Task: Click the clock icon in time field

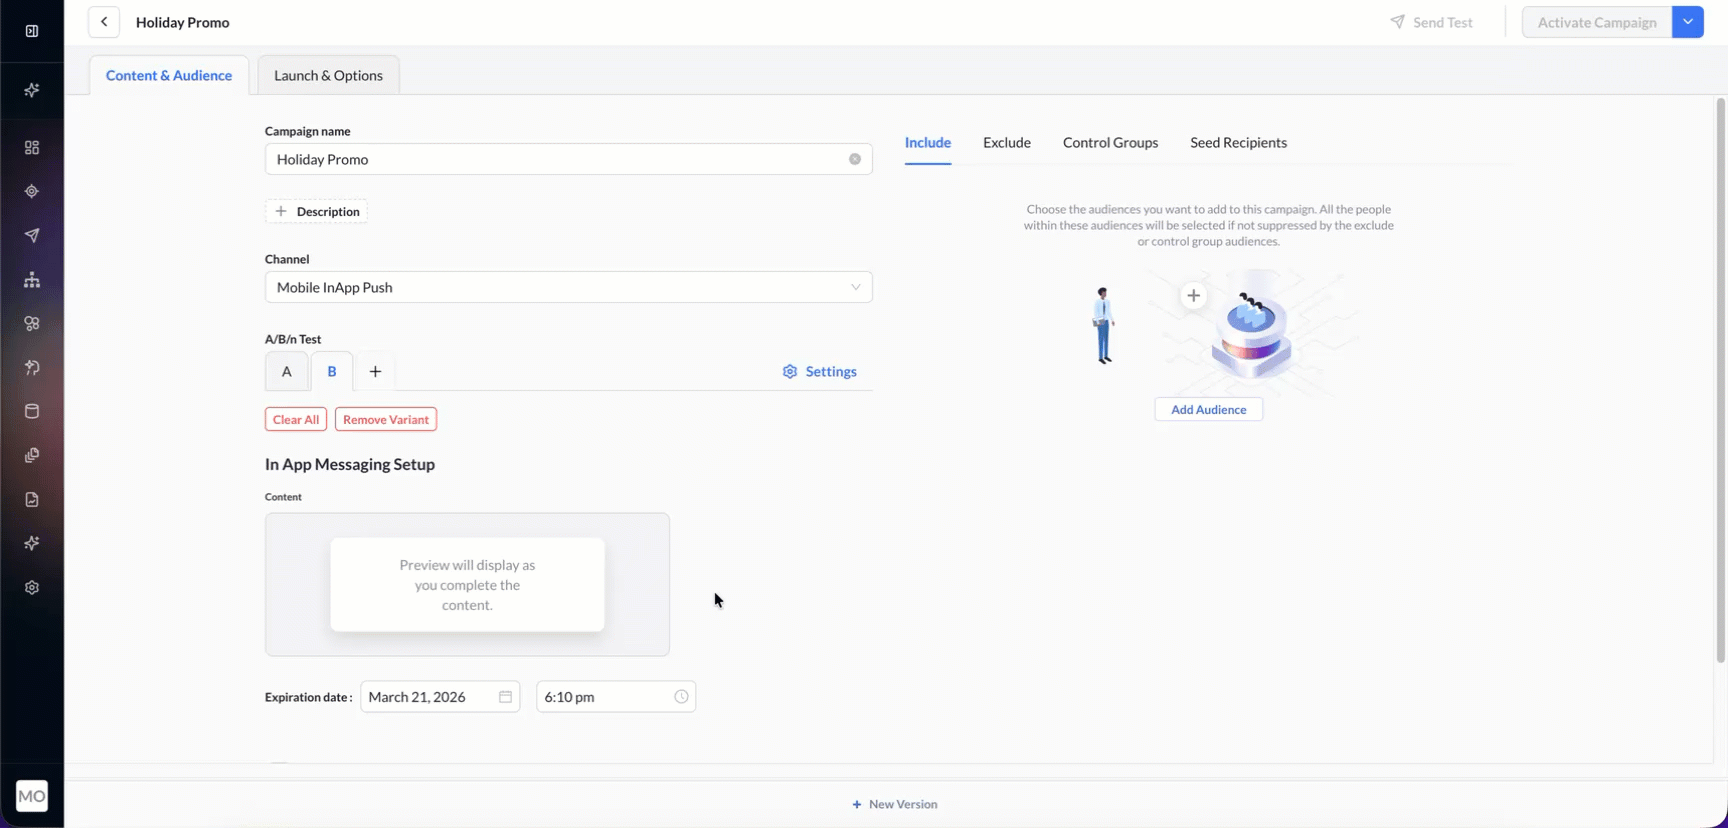Action: [x=681, y=697]
